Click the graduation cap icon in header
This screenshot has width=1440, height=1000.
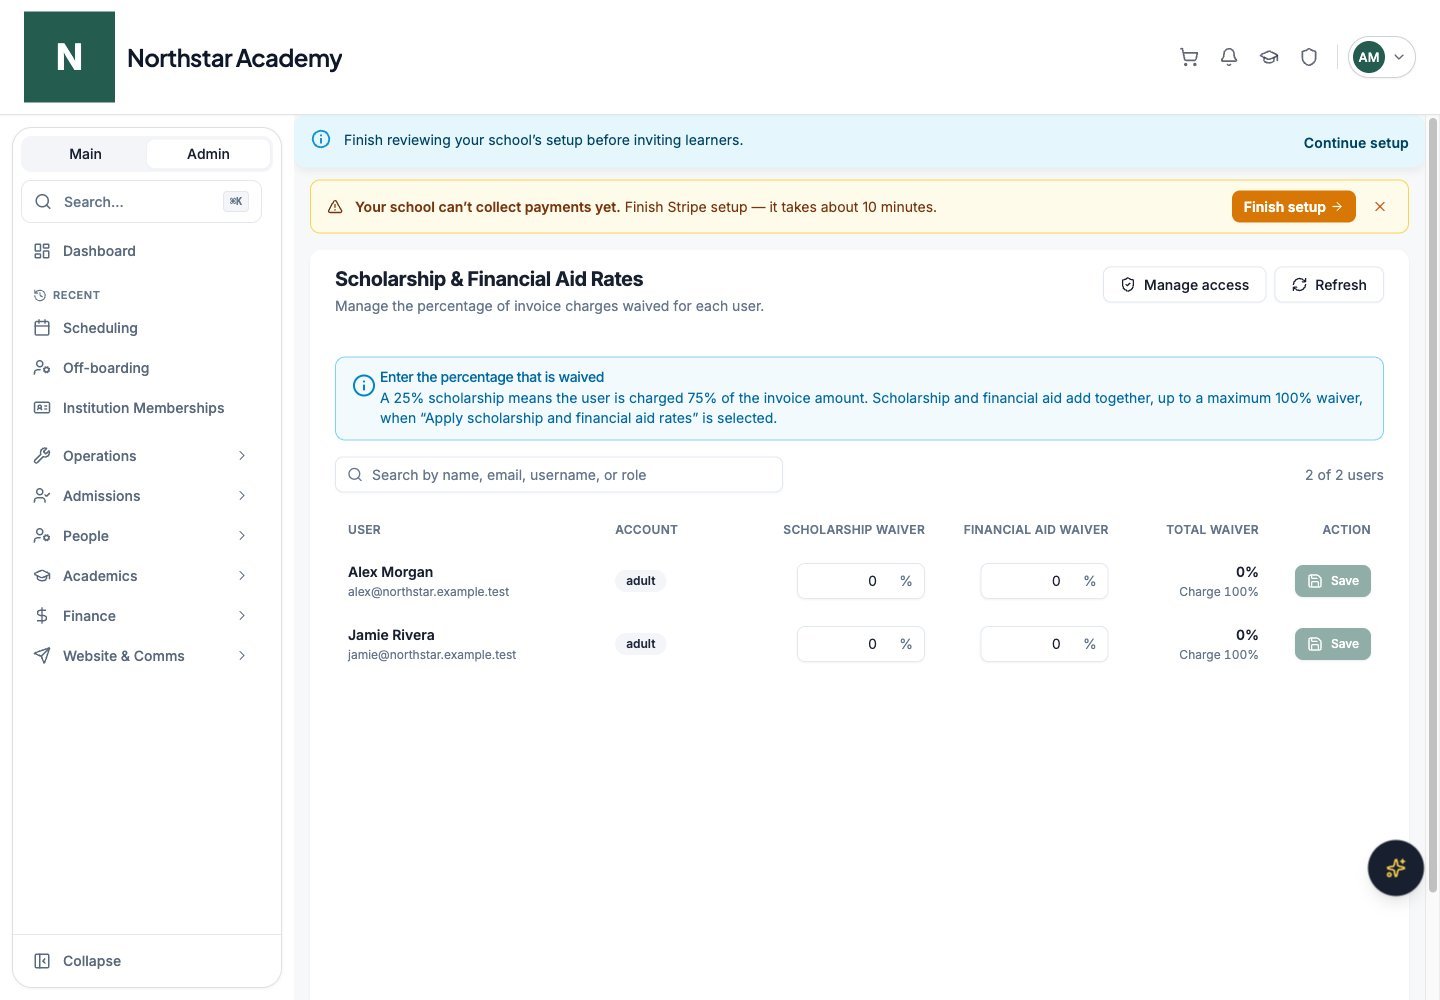point(1269,57)
